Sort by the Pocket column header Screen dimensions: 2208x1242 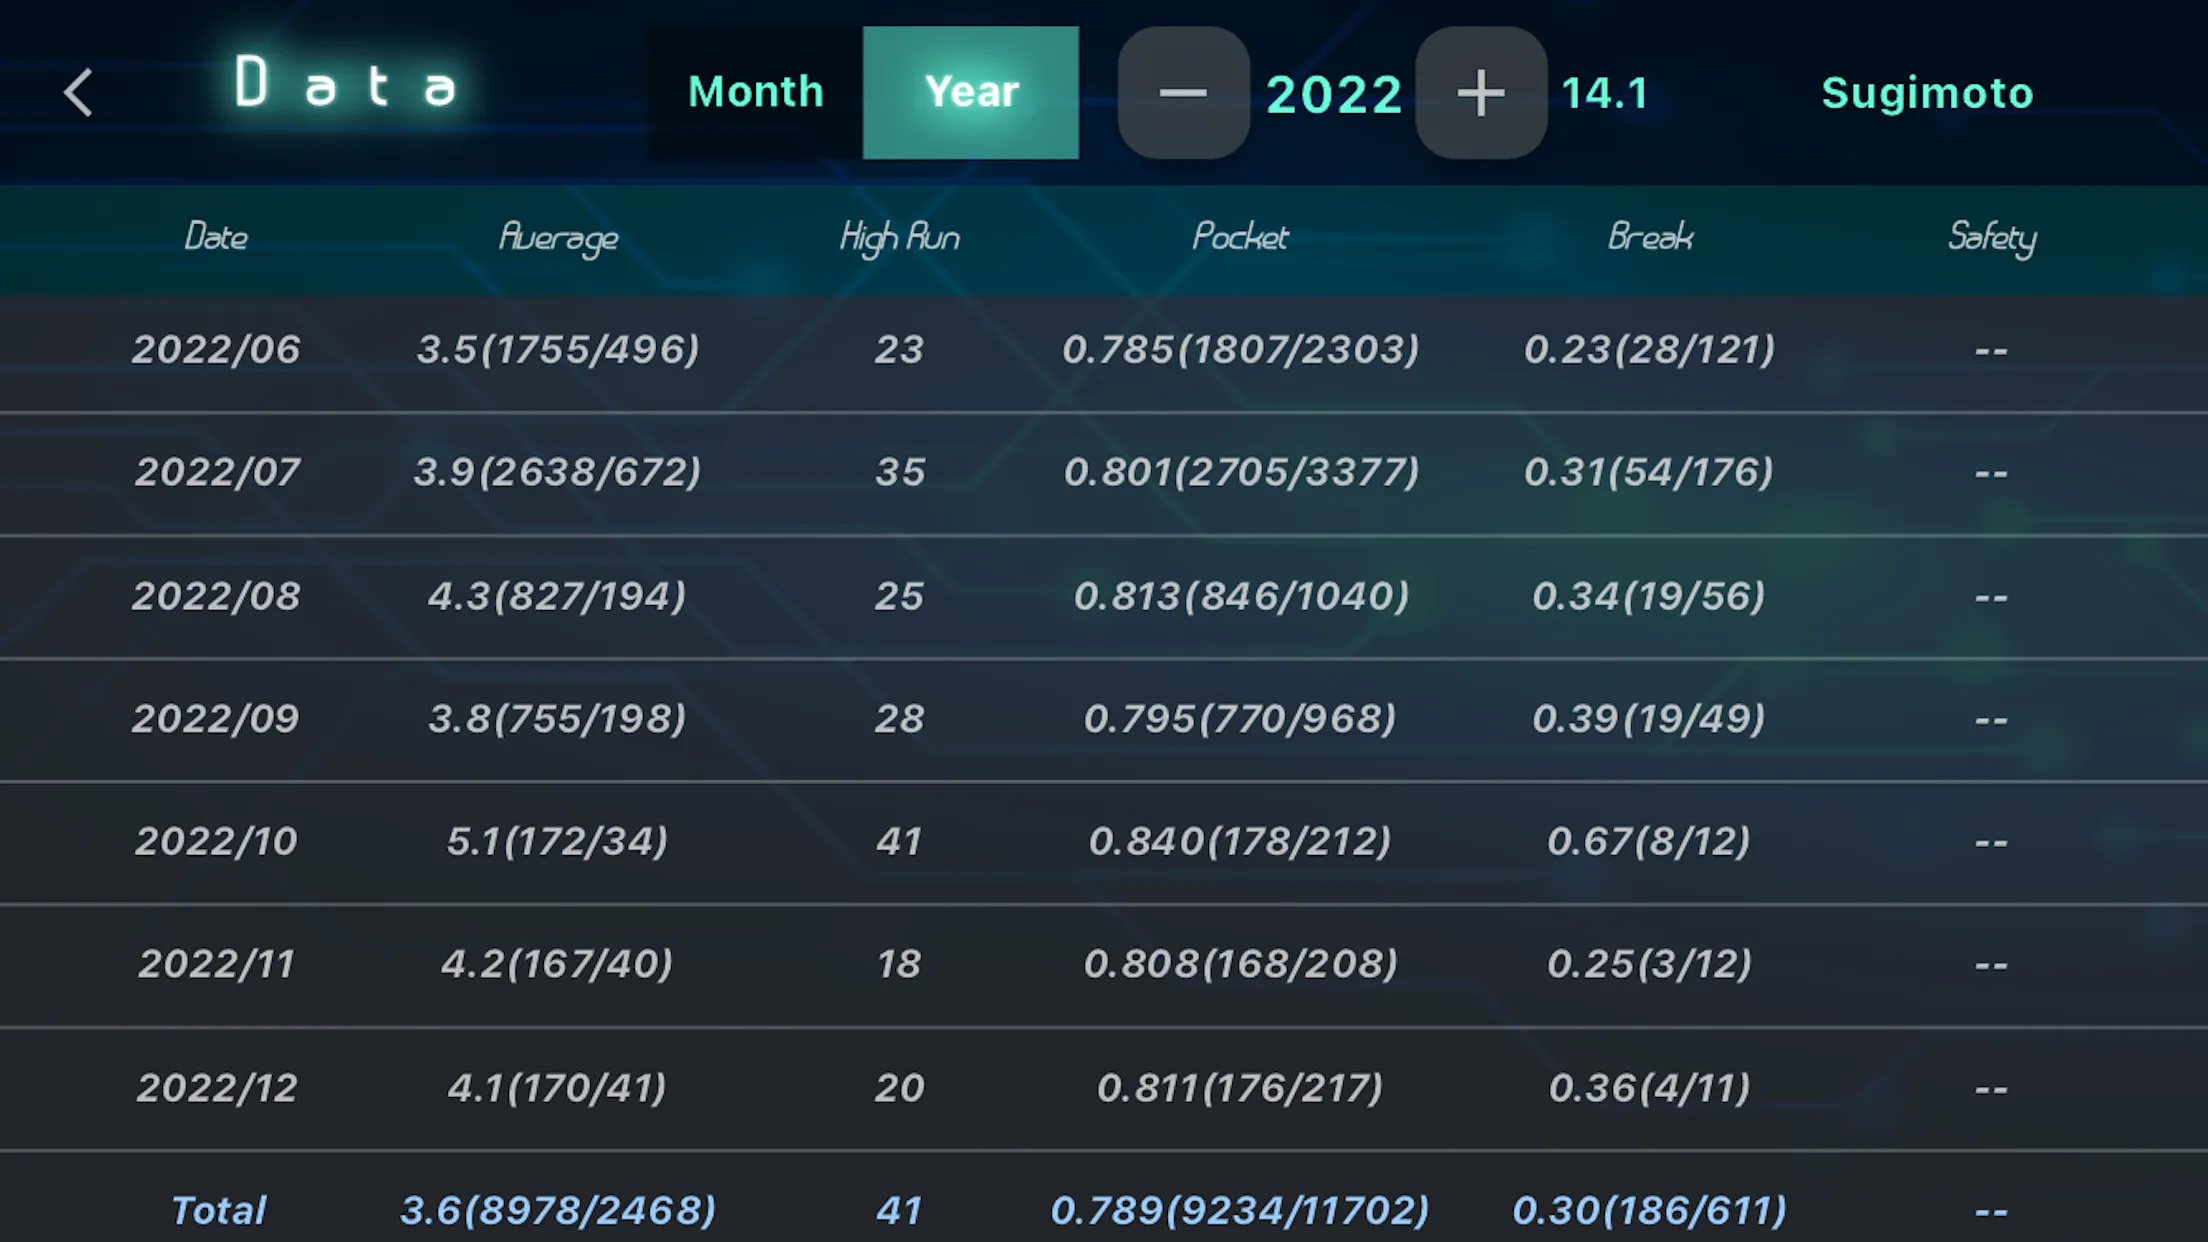[x=1240, y=237]
